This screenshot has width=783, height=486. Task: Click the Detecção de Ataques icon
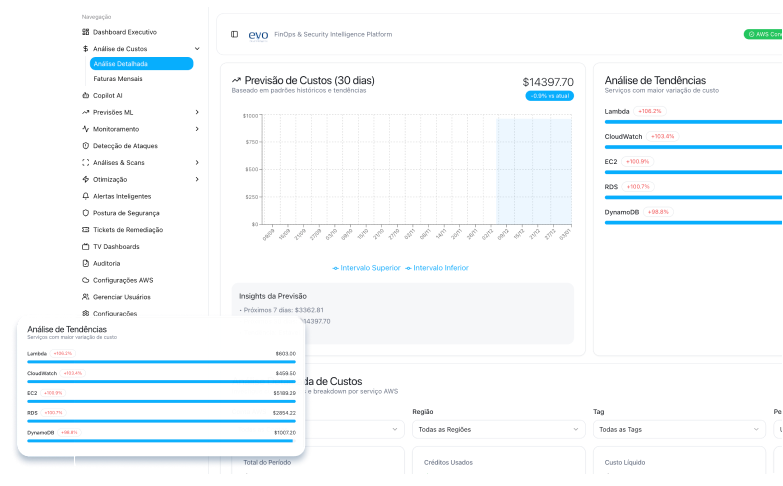tap(85, 146)
